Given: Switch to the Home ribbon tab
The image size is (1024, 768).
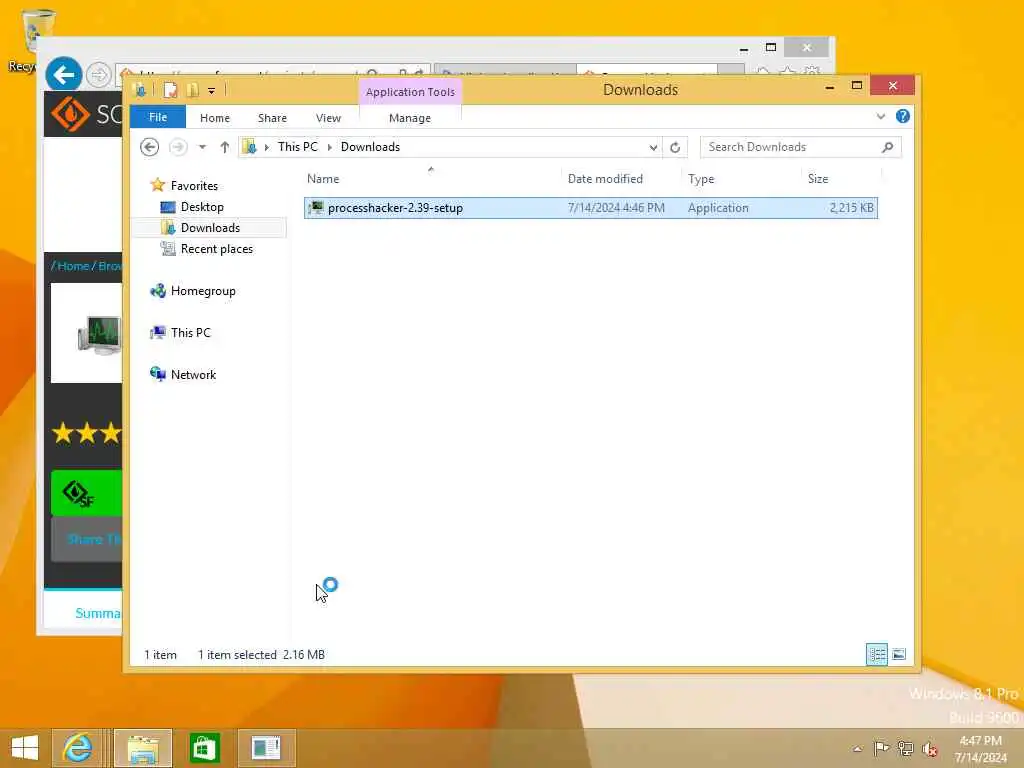Looking at the screenshot, I should [215, 118].
